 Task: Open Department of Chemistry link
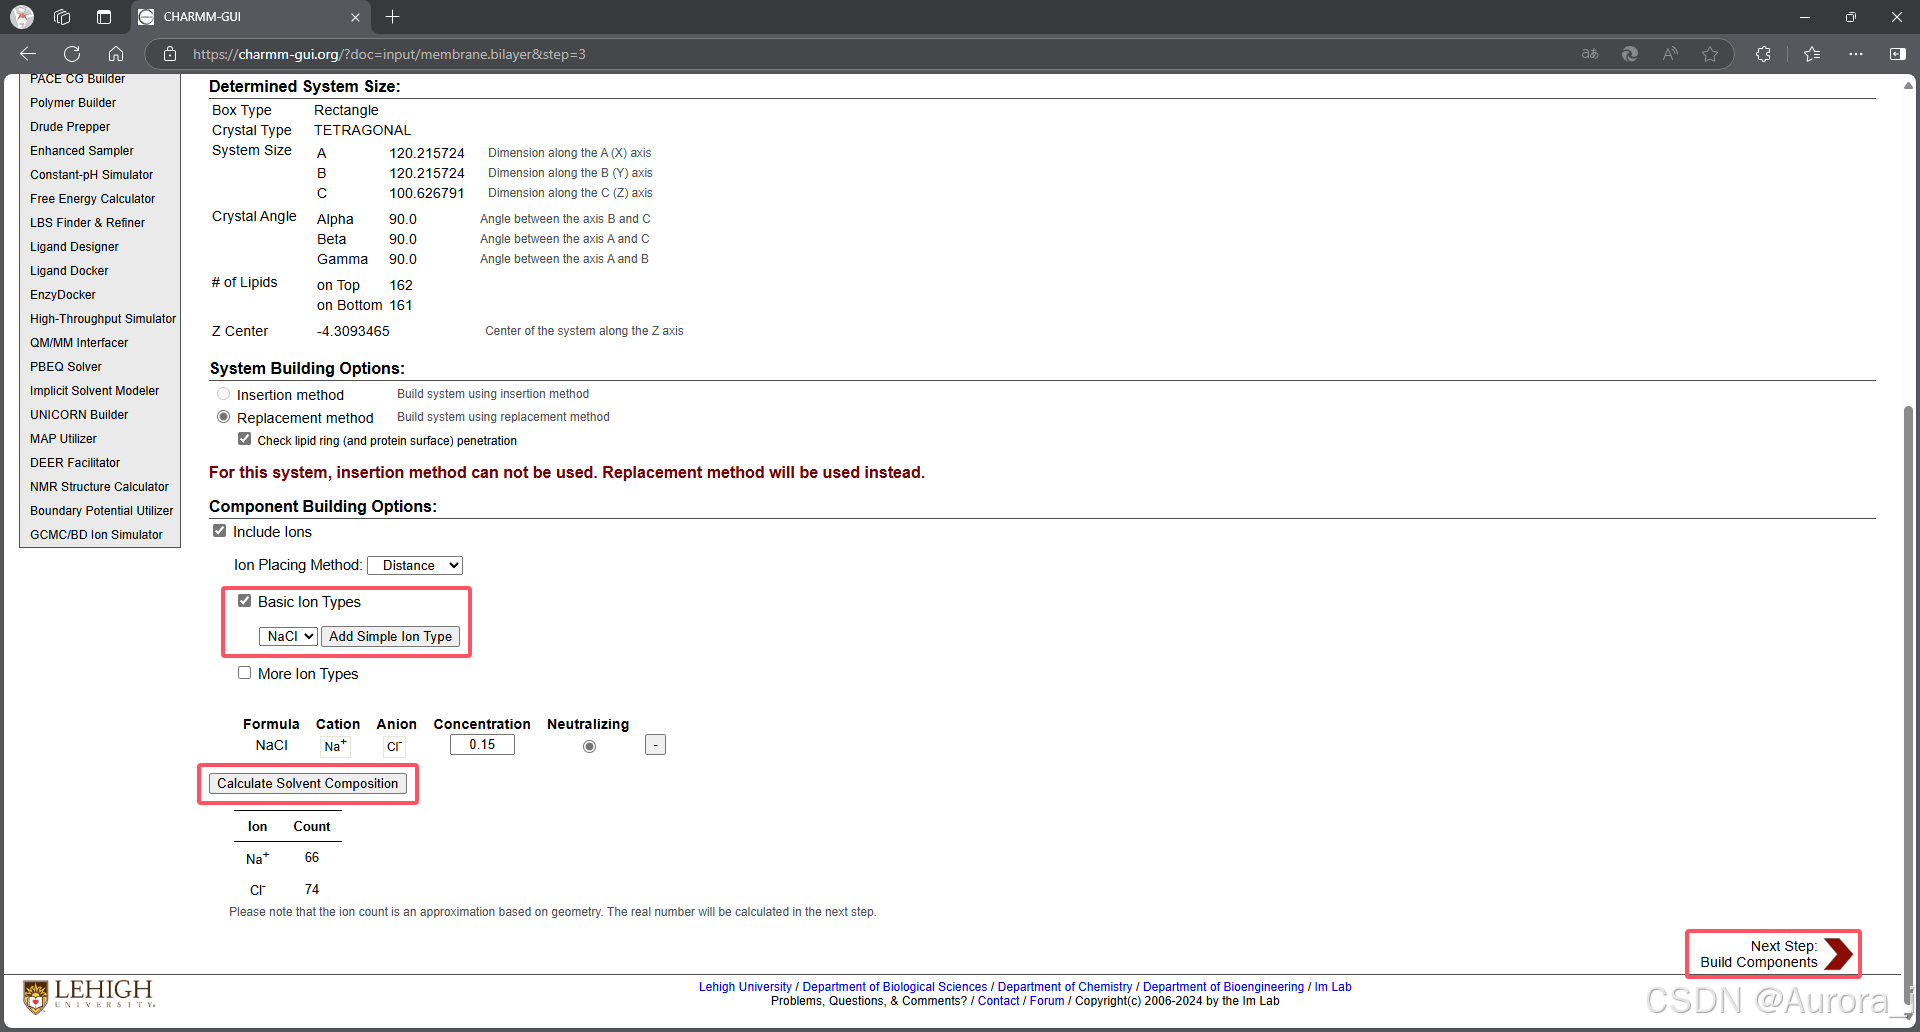[x=1065, y=987]
